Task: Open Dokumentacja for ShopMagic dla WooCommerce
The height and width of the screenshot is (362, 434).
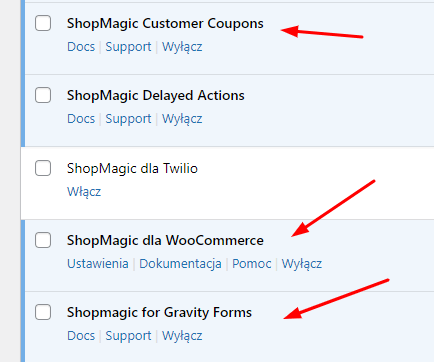Action: (180, 264)
